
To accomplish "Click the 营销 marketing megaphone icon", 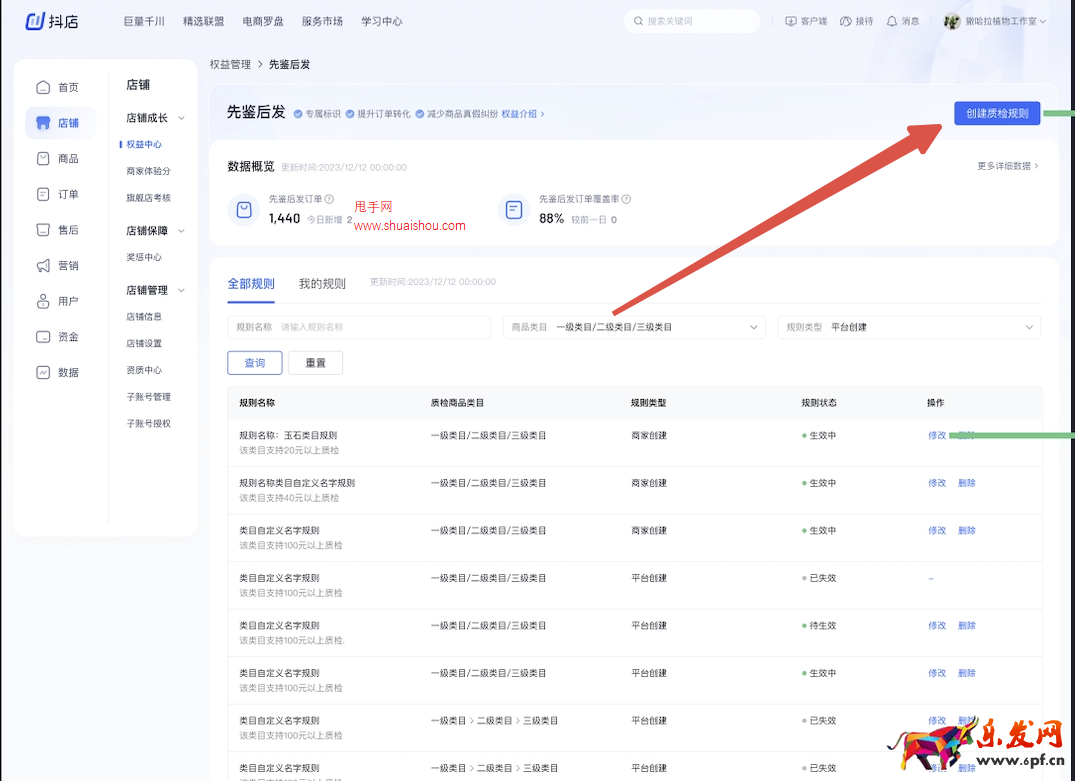I will coord(43,266).
